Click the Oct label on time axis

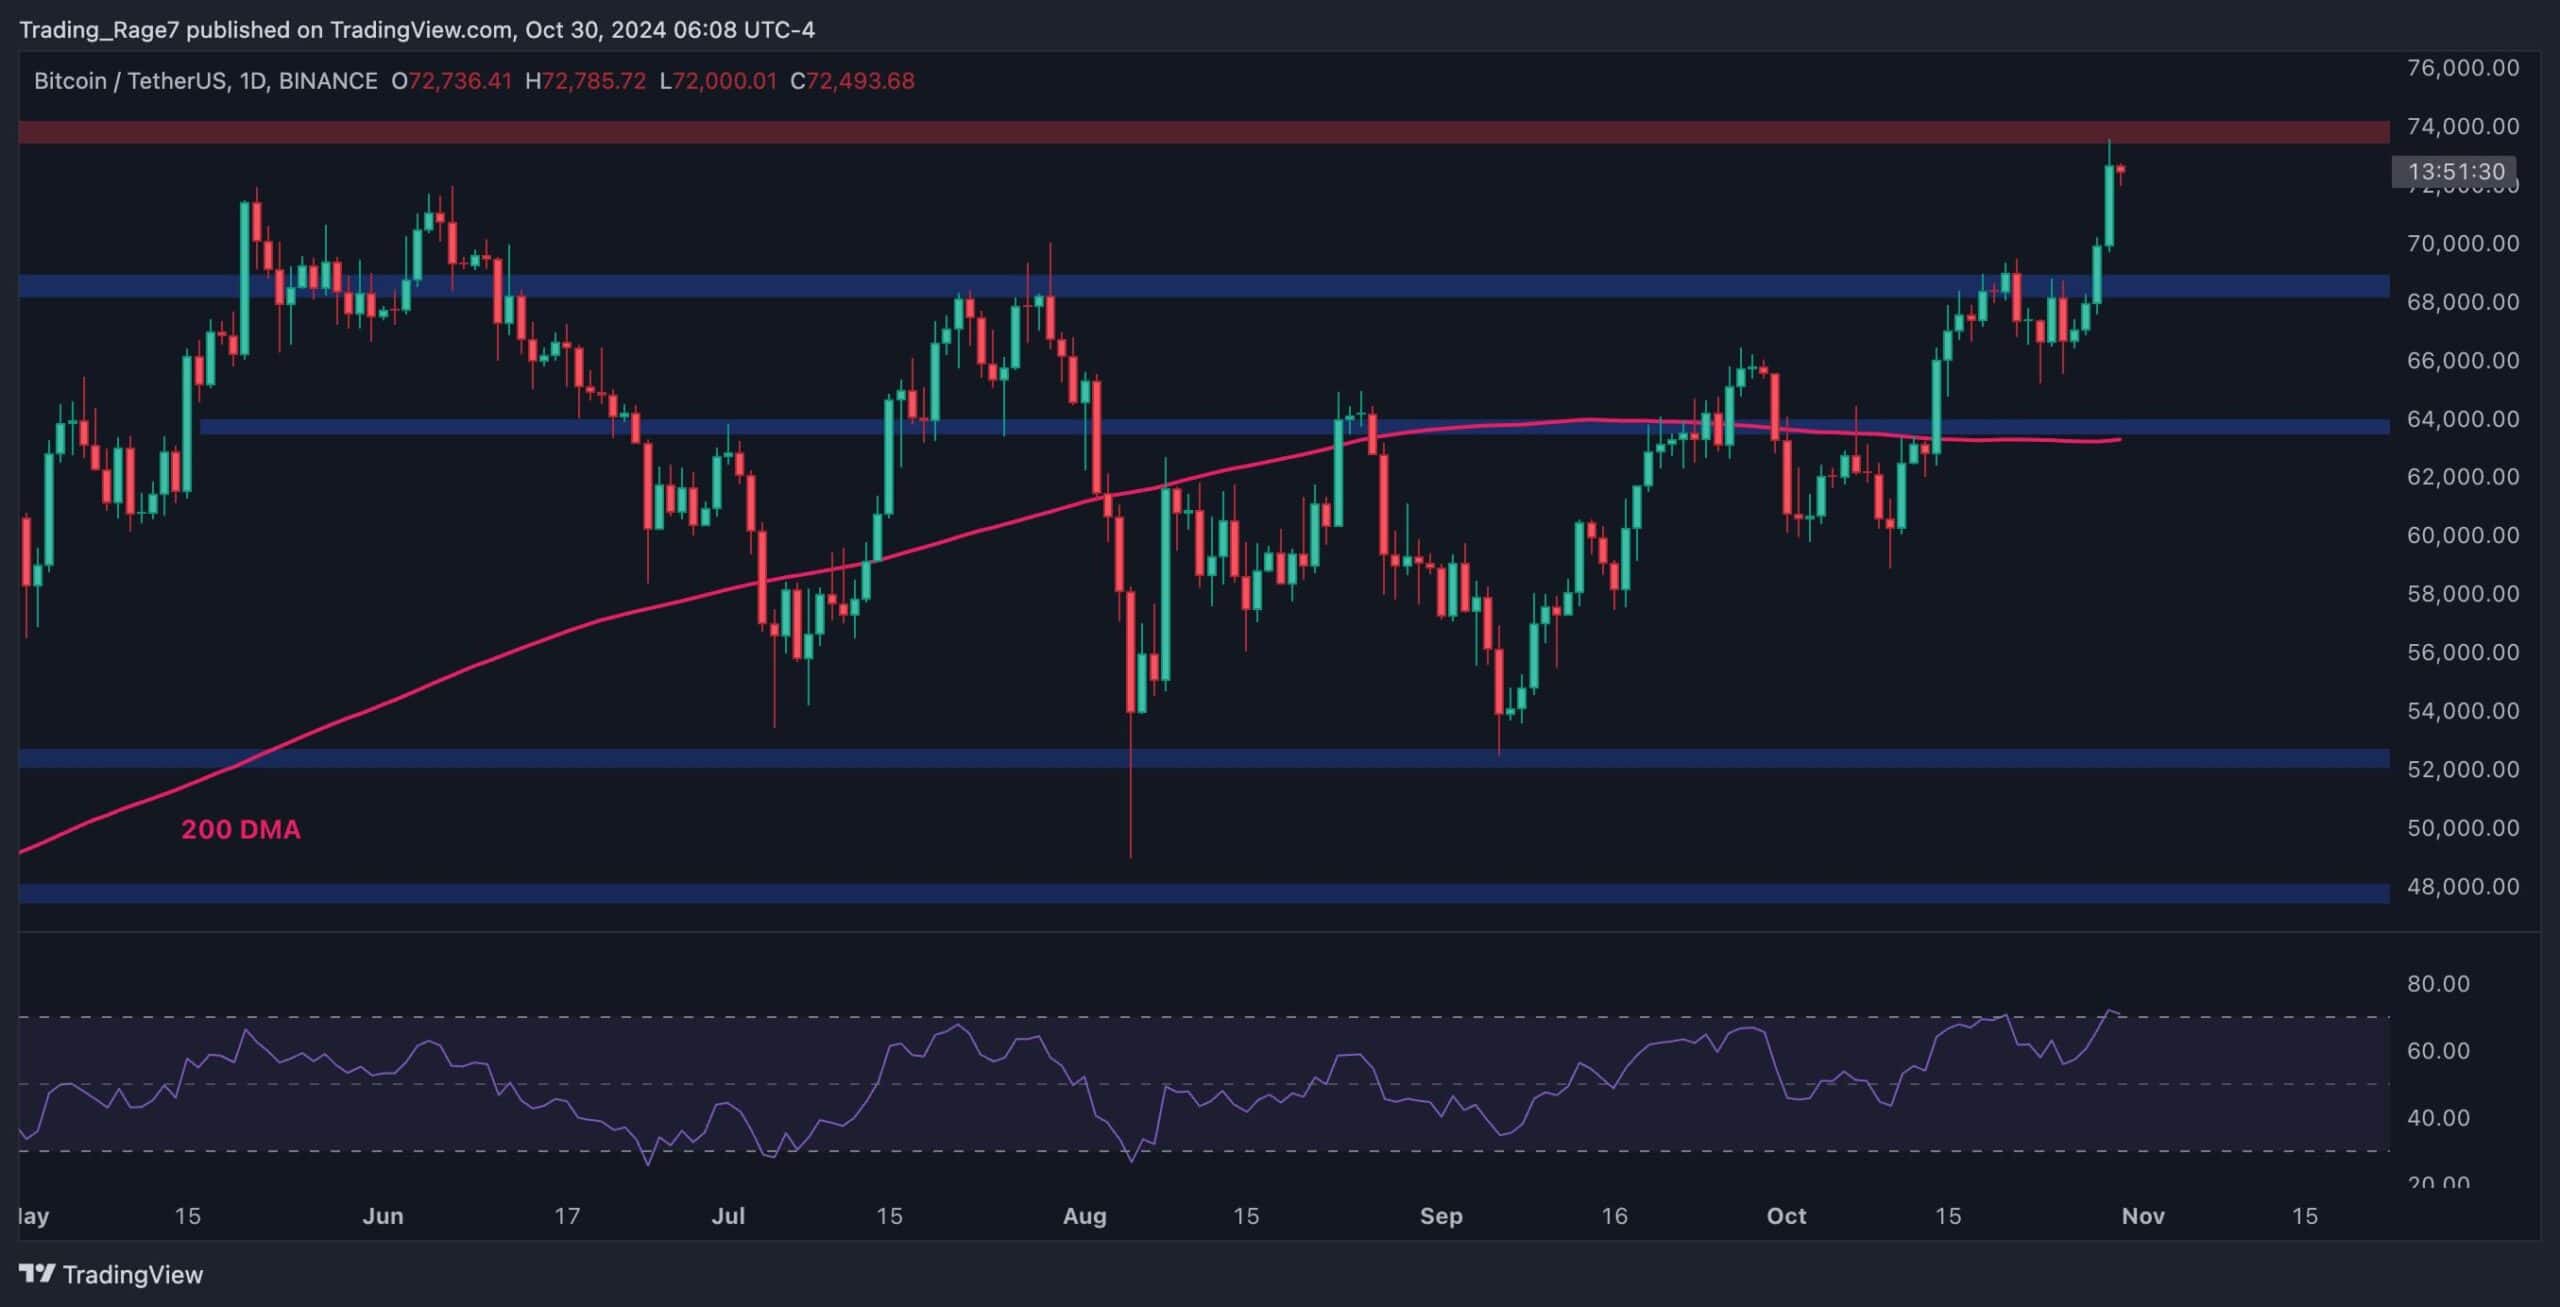click(1786, 1216)
